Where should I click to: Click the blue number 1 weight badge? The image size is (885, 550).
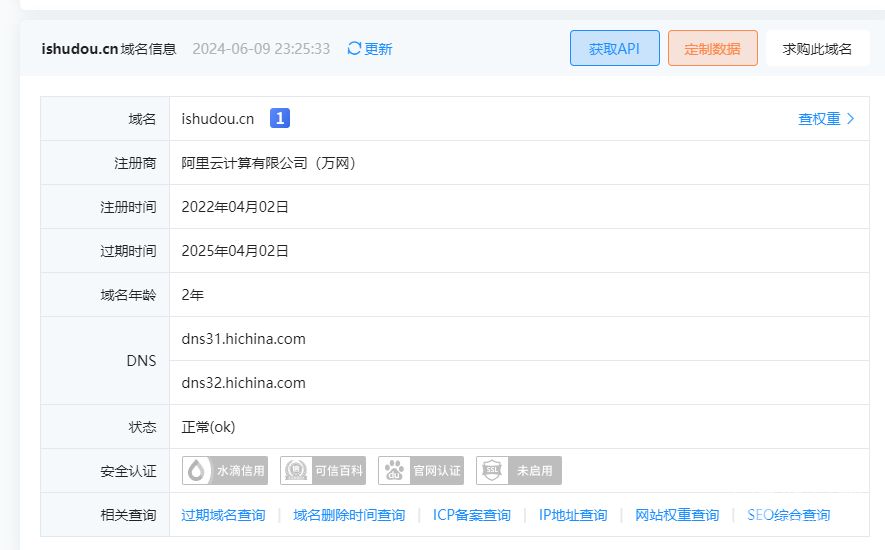pyautogui.click(x=280, y=119)
